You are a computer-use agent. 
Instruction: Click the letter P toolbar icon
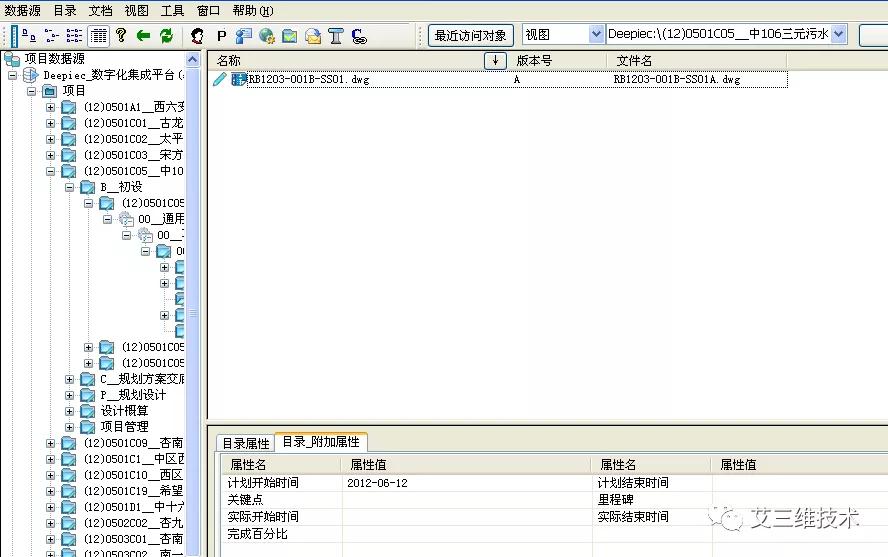coord(221,35)
